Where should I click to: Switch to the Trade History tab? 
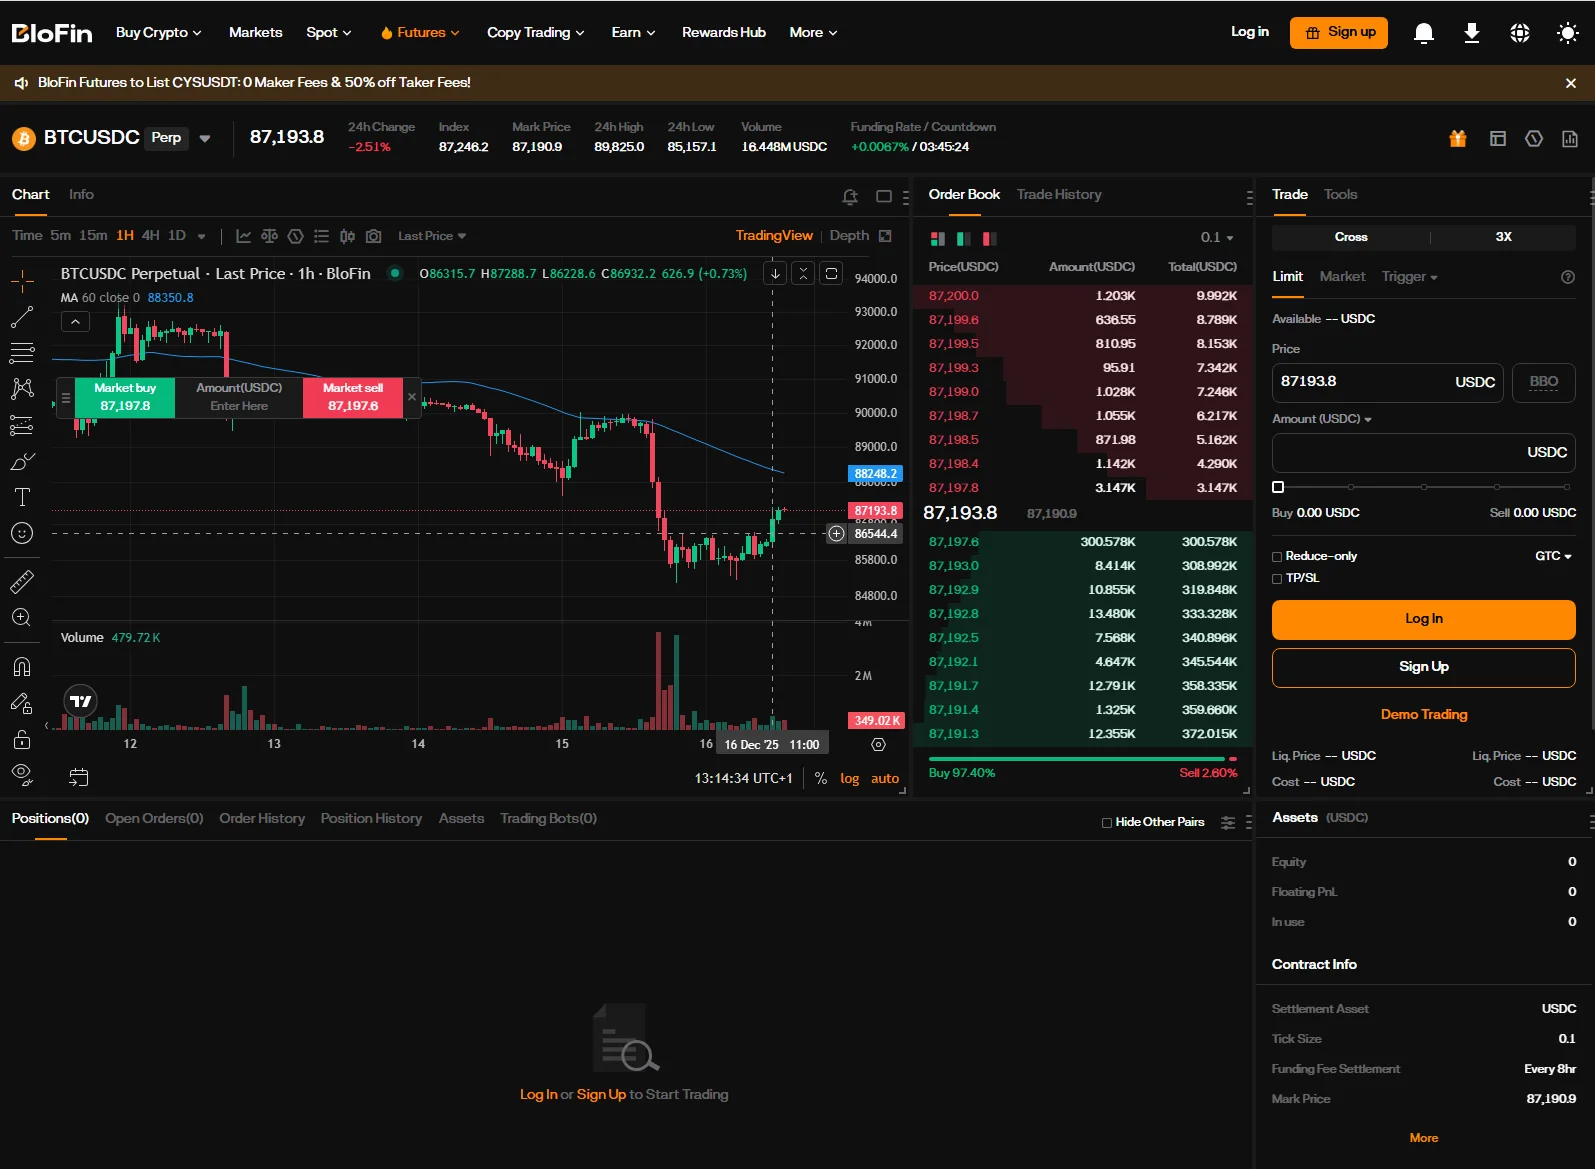click(1059, 194)
